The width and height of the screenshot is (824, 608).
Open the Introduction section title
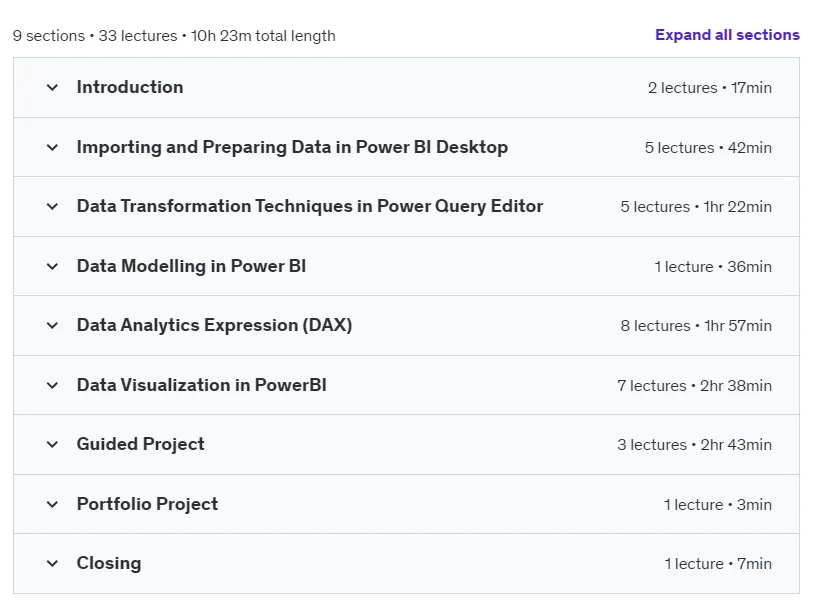coord(130,87)
